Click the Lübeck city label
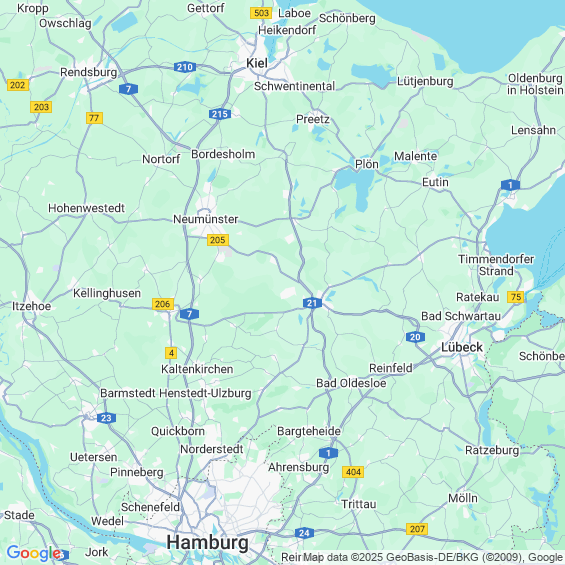Image resolution: width=565 pixels, height=565 pixels. 462,347
